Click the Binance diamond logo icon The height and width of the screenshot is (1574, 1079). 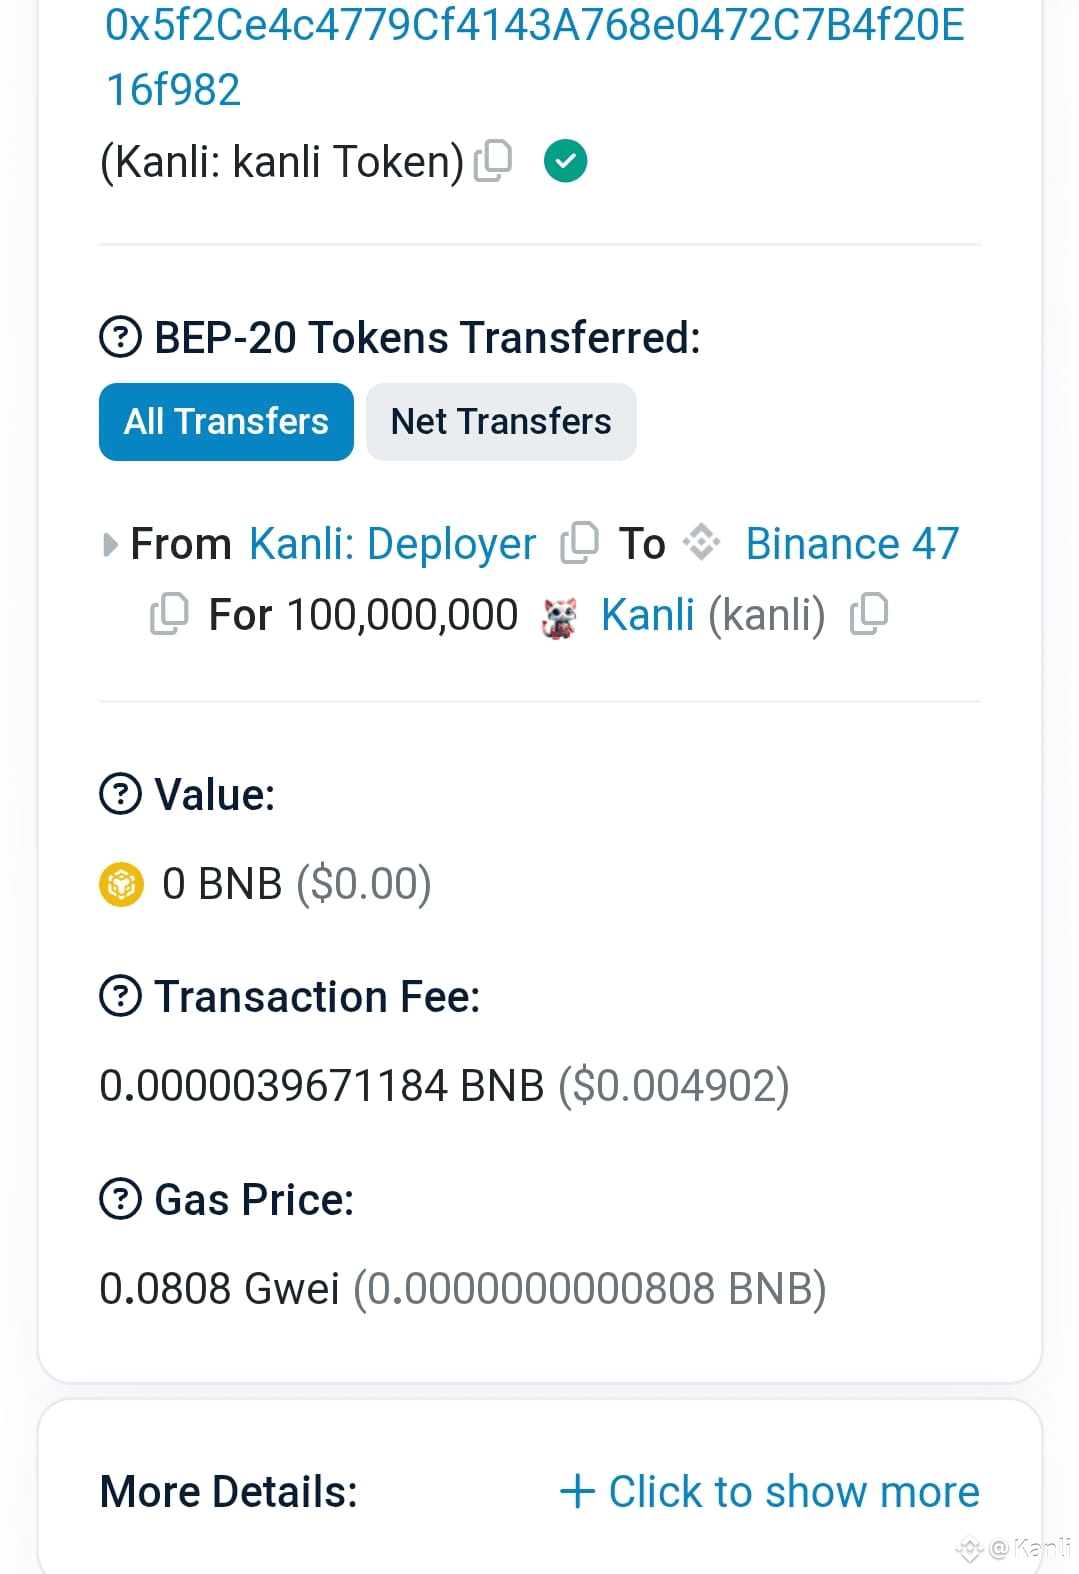pyautogui.click(x=701, y=543)
